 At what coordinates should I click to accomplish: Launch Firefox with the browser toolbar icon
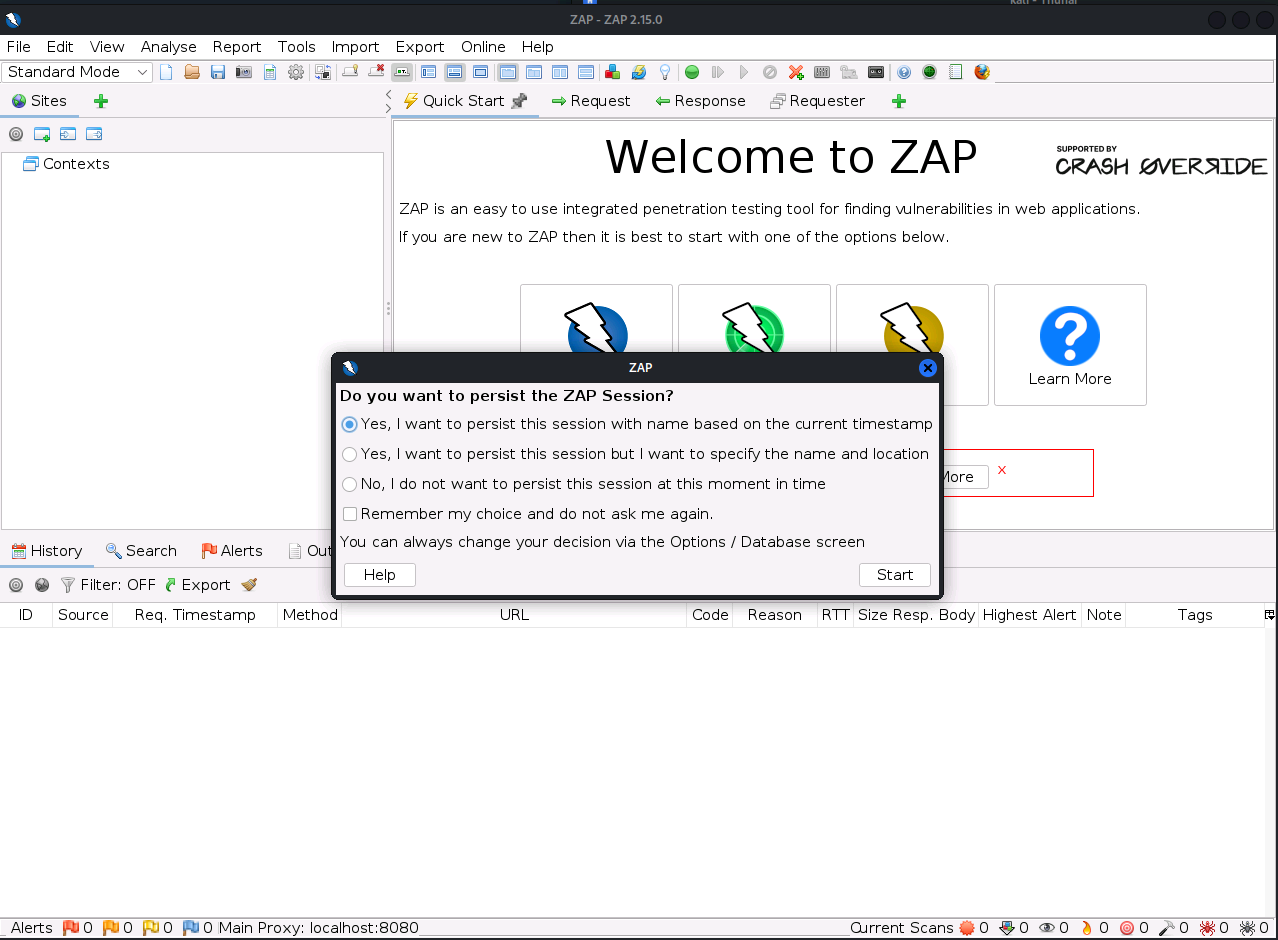[x=982, y=72]
